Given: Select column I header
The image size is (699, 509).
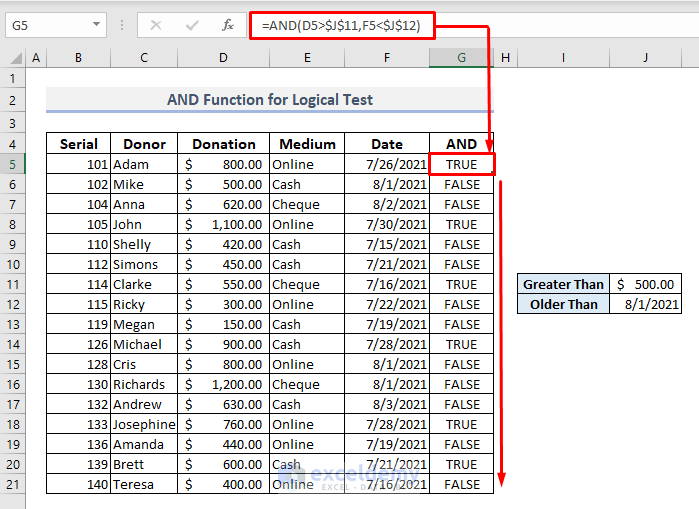Looking at the screenshot, I should tap(563, 58).
